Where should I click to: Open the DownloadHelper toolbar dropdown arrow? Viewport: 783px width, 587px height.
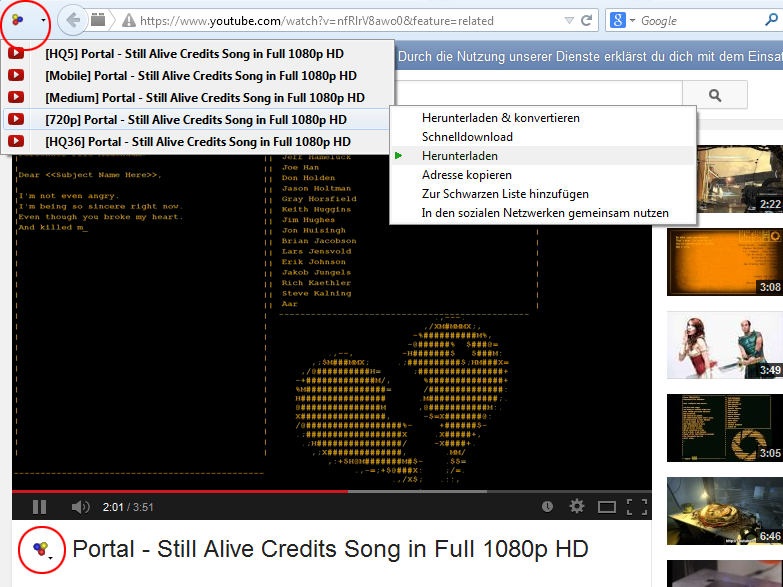click(x=43, y=20)
